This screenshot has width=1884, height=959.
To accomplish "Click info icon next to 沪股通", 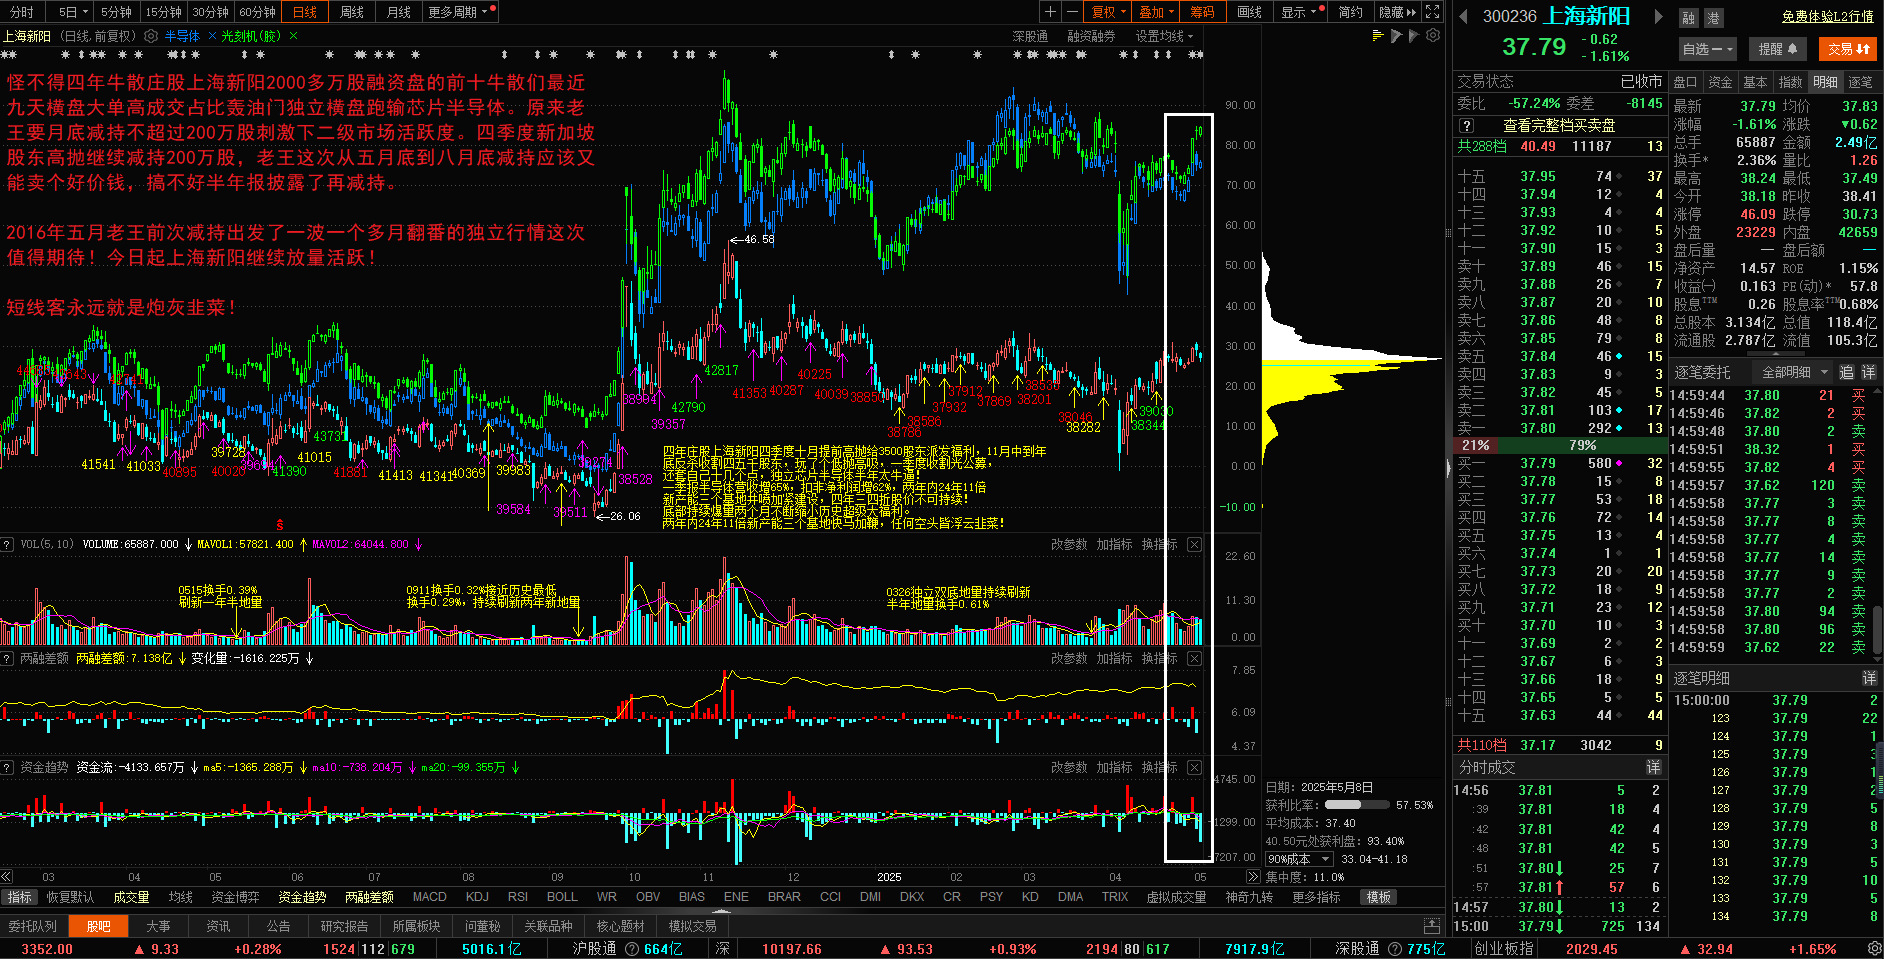I will coord(632,949).
